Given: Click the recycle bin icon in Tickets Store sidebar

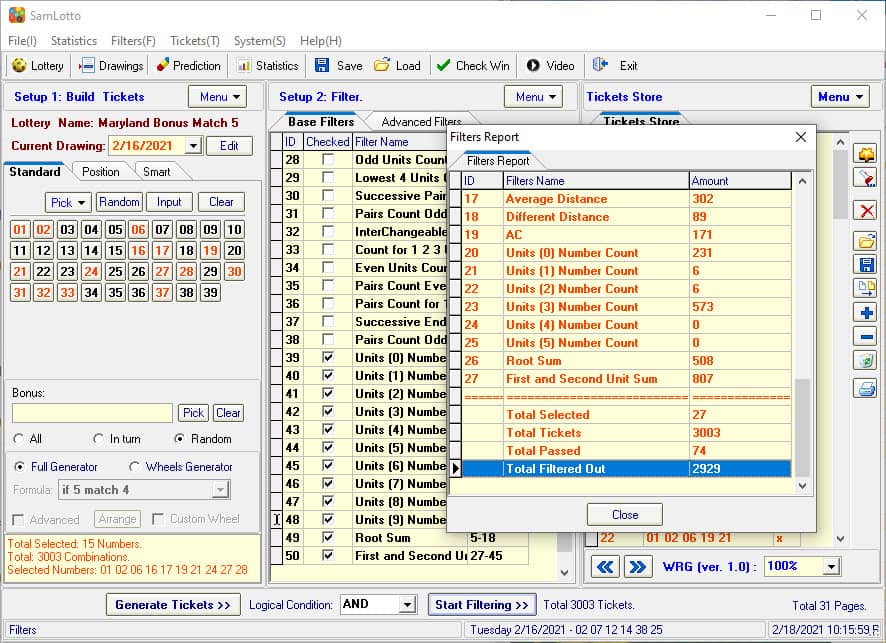Looking at the screenshot, I should (x=866, y=360).
